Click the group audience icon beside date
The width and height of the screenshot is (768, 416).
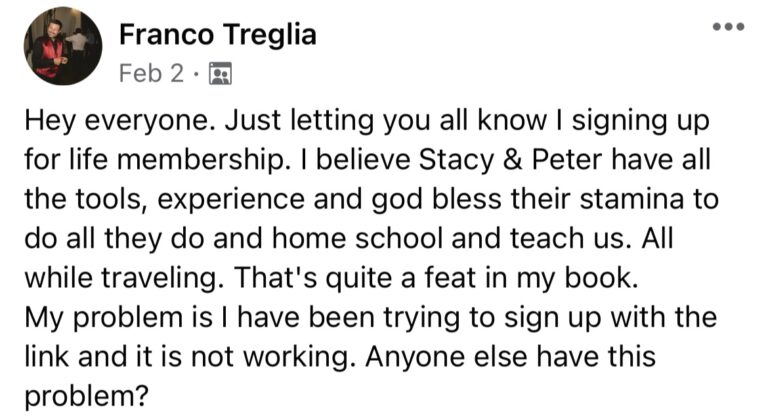221,74
